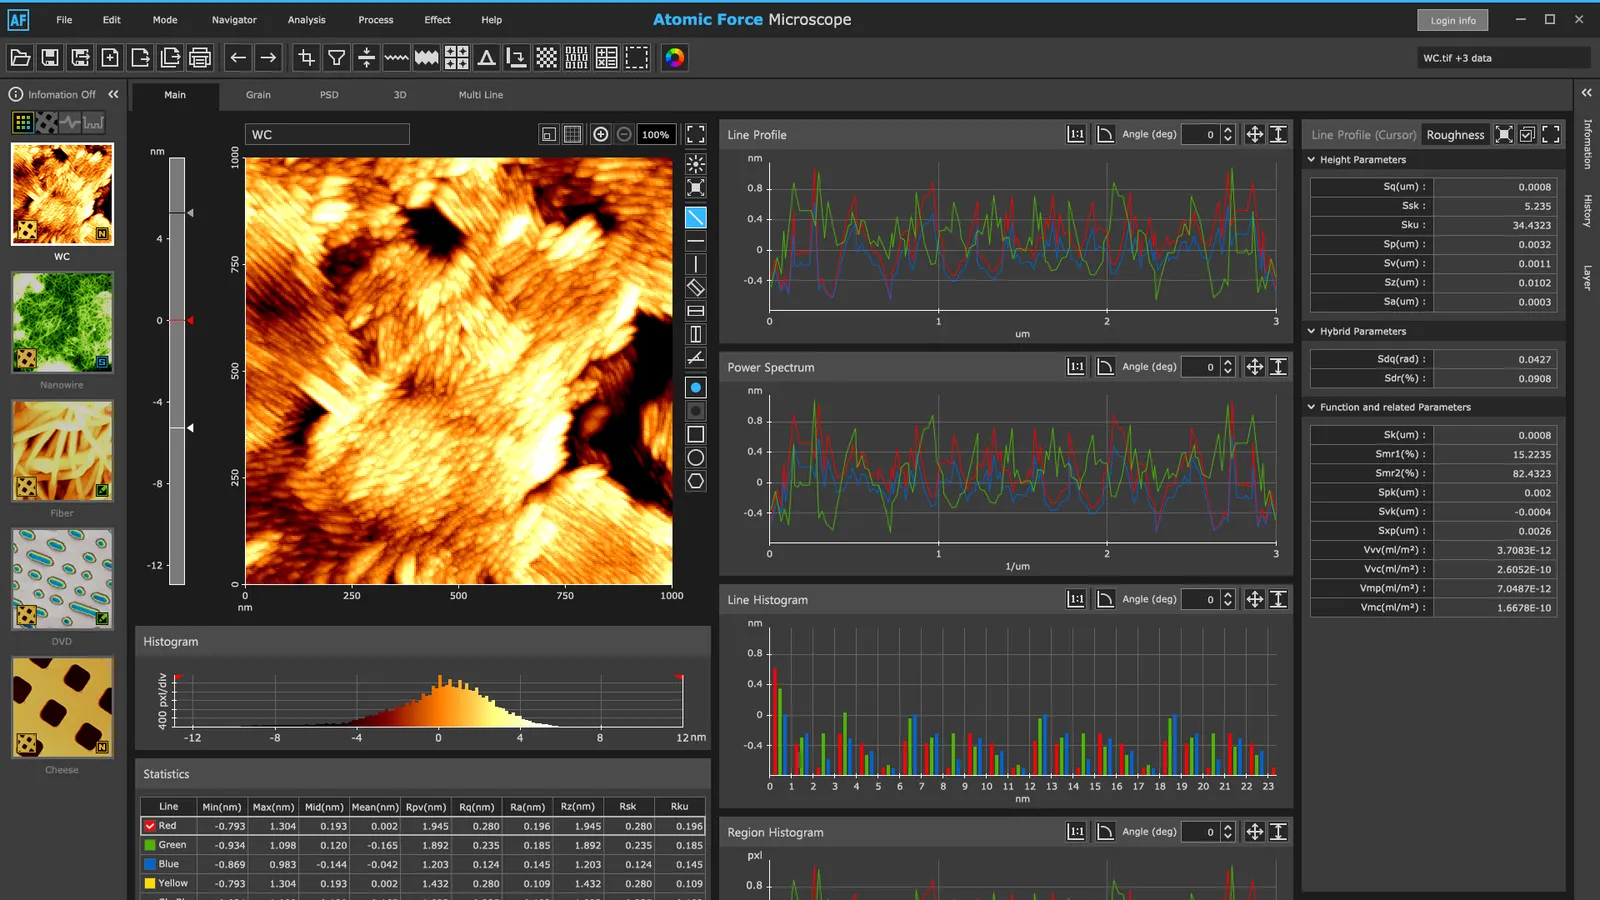Collapse the left thumbnail panel
1600x900 pixels.
tap(113, 94)
